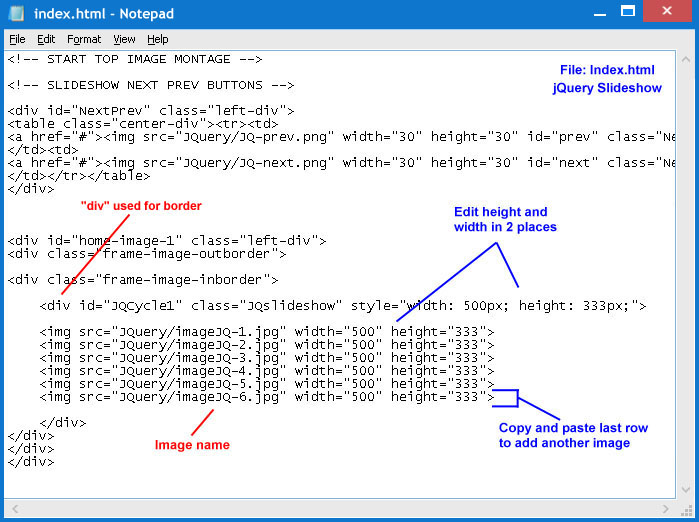Open the File menu
This screenshot has height=522, width=699.
pyautogui.click(x=17, y=39)
